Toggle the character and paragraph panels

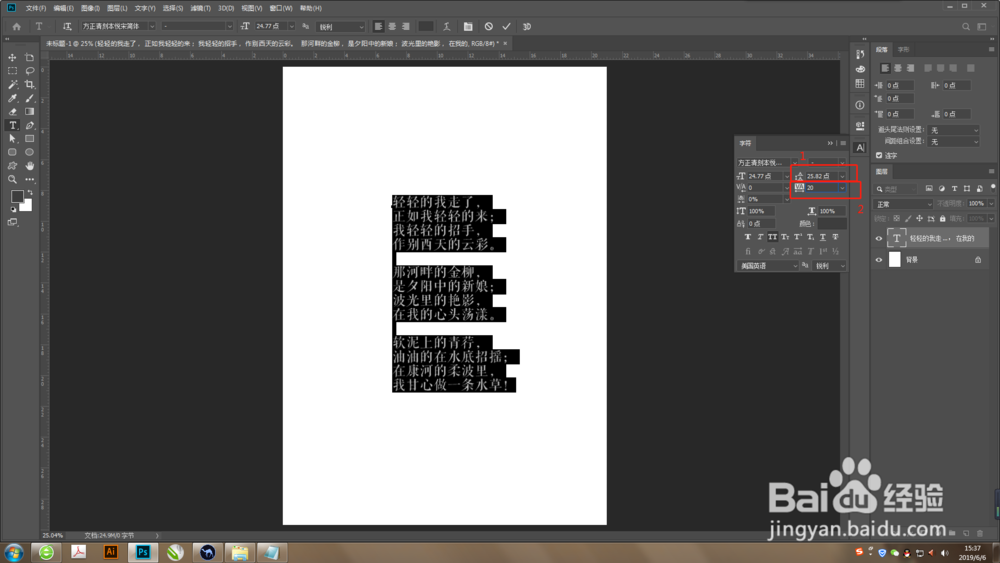pyautogui.click(x=468, y=26)
